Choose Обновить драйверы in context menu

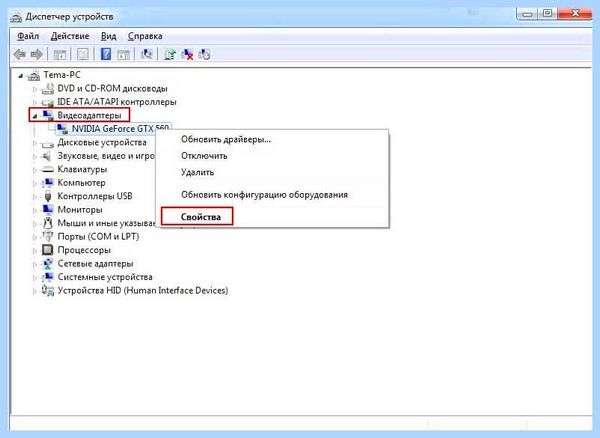tap(226, 139)
